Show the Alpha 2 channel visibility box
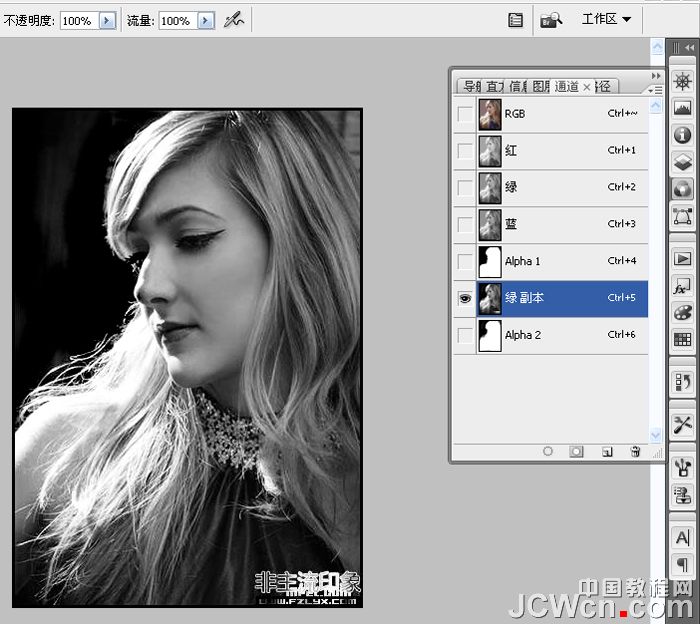The height and width of the screenshot is (624, 700). click(465, 335)
